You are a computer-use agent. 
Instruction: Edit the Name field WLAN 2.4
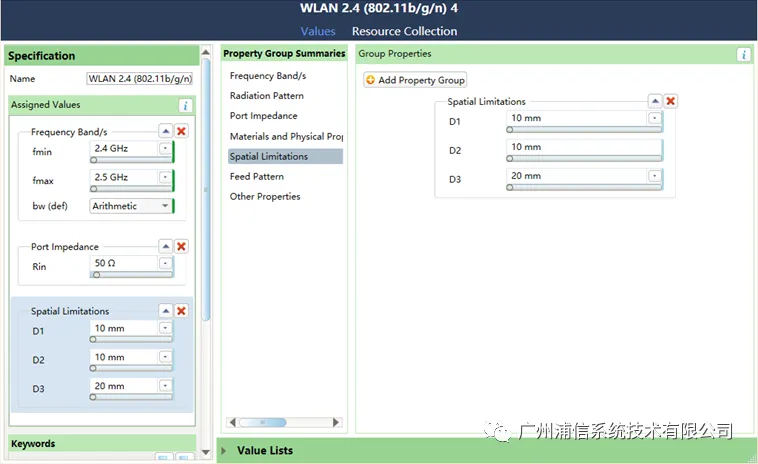tap(140, 78)
